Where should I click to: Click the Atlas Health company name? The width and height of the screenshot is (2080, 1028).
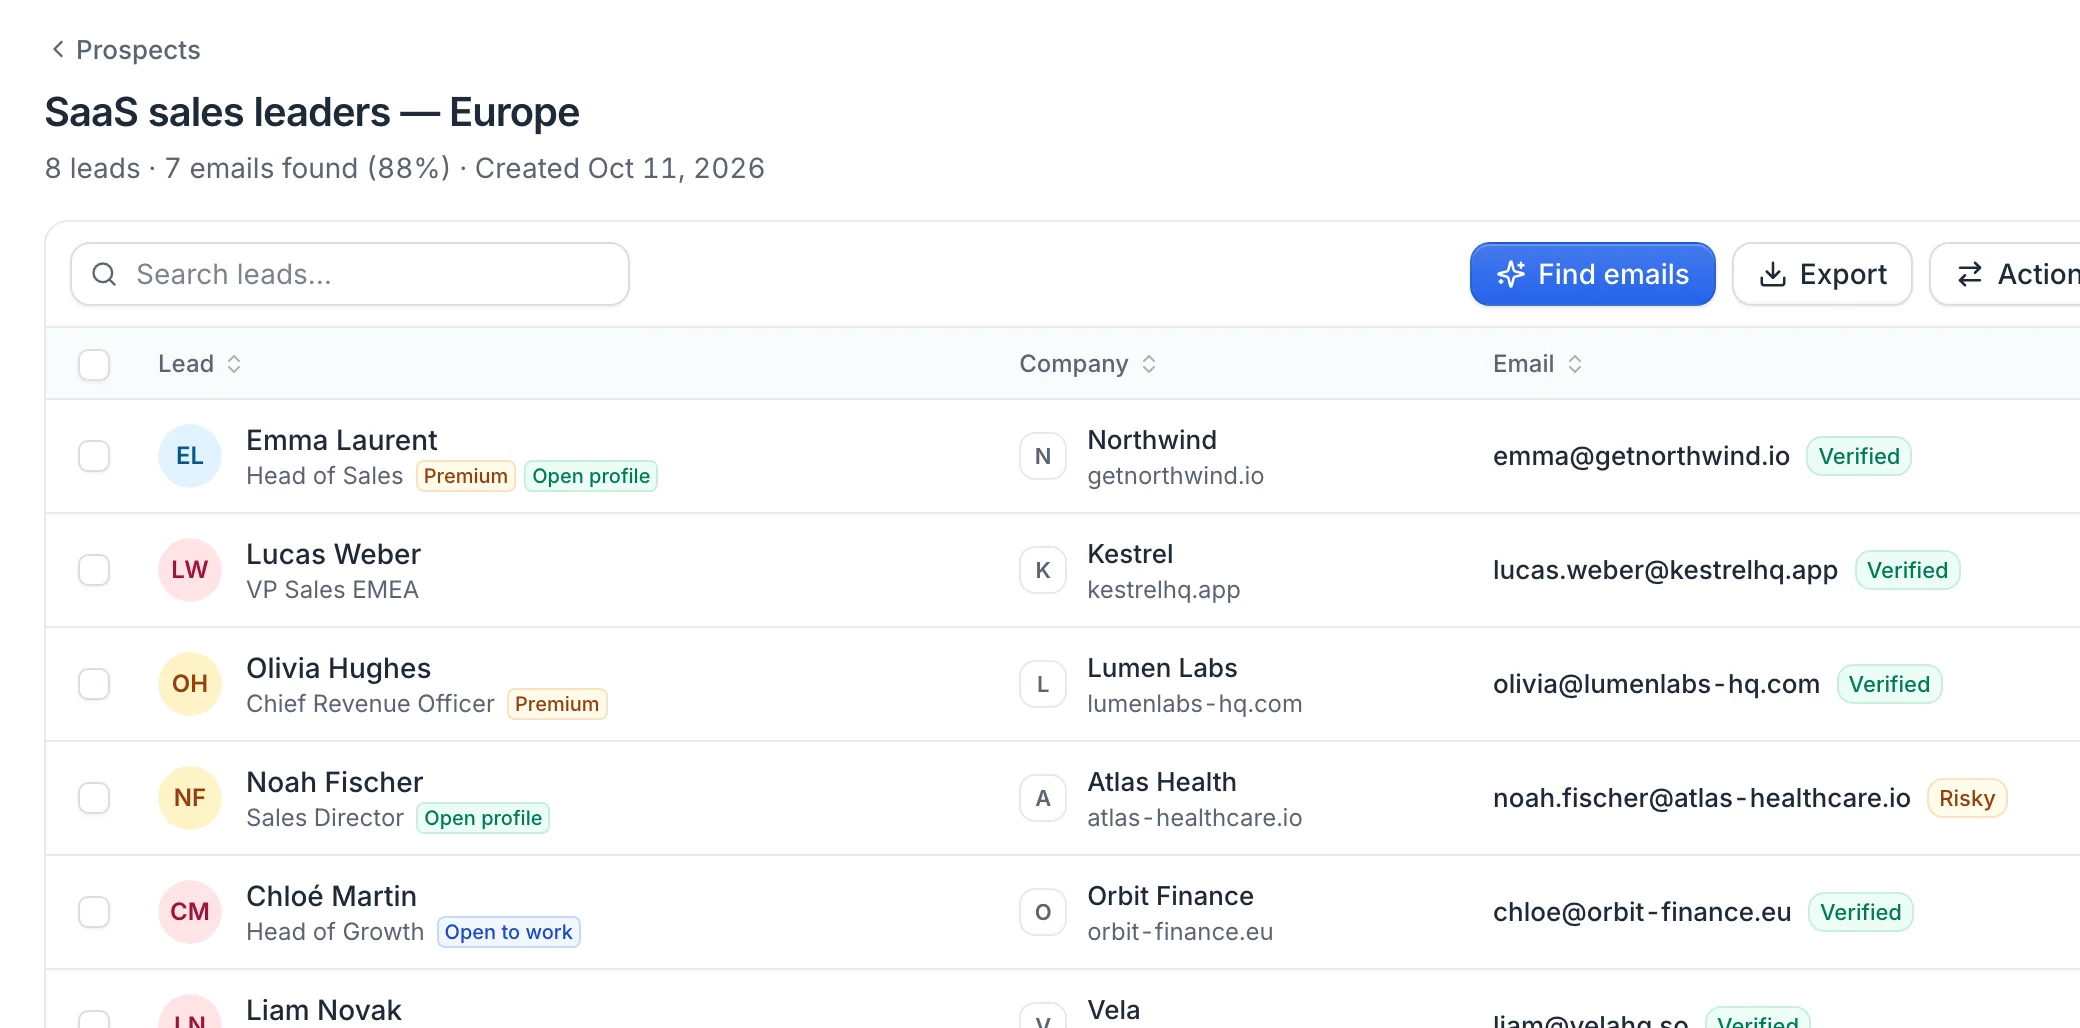point(1162,782)
